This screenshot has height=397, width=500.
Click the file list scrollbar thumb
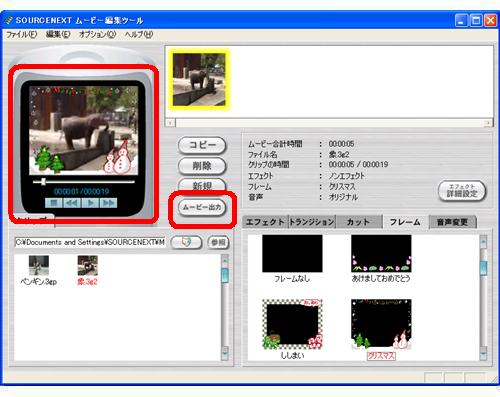[x=225, y=275]
